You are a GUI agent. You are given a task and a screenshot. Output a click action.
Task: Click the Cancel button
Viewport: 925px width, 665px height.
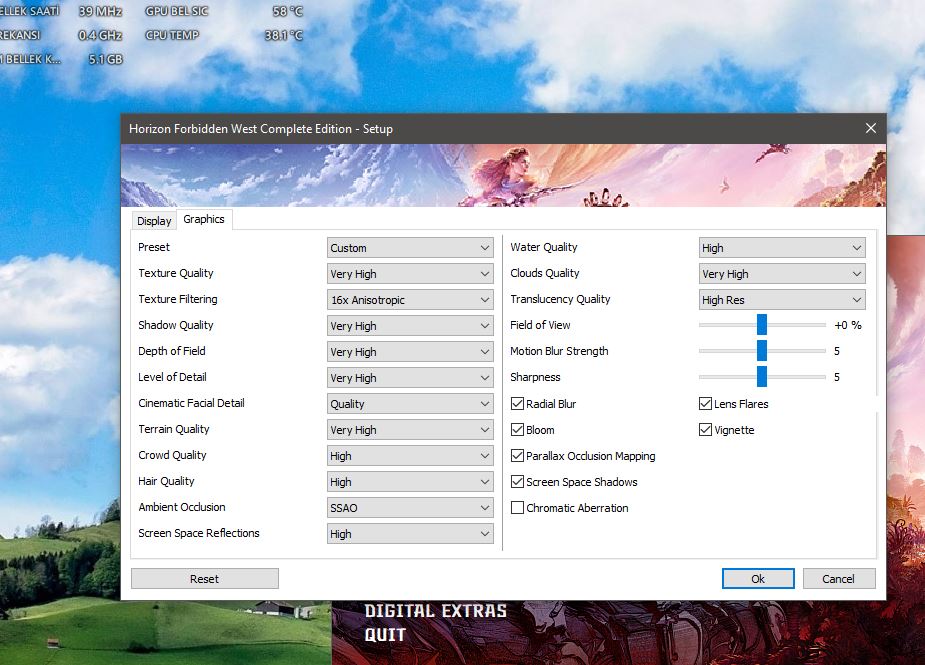coord(838,579)
